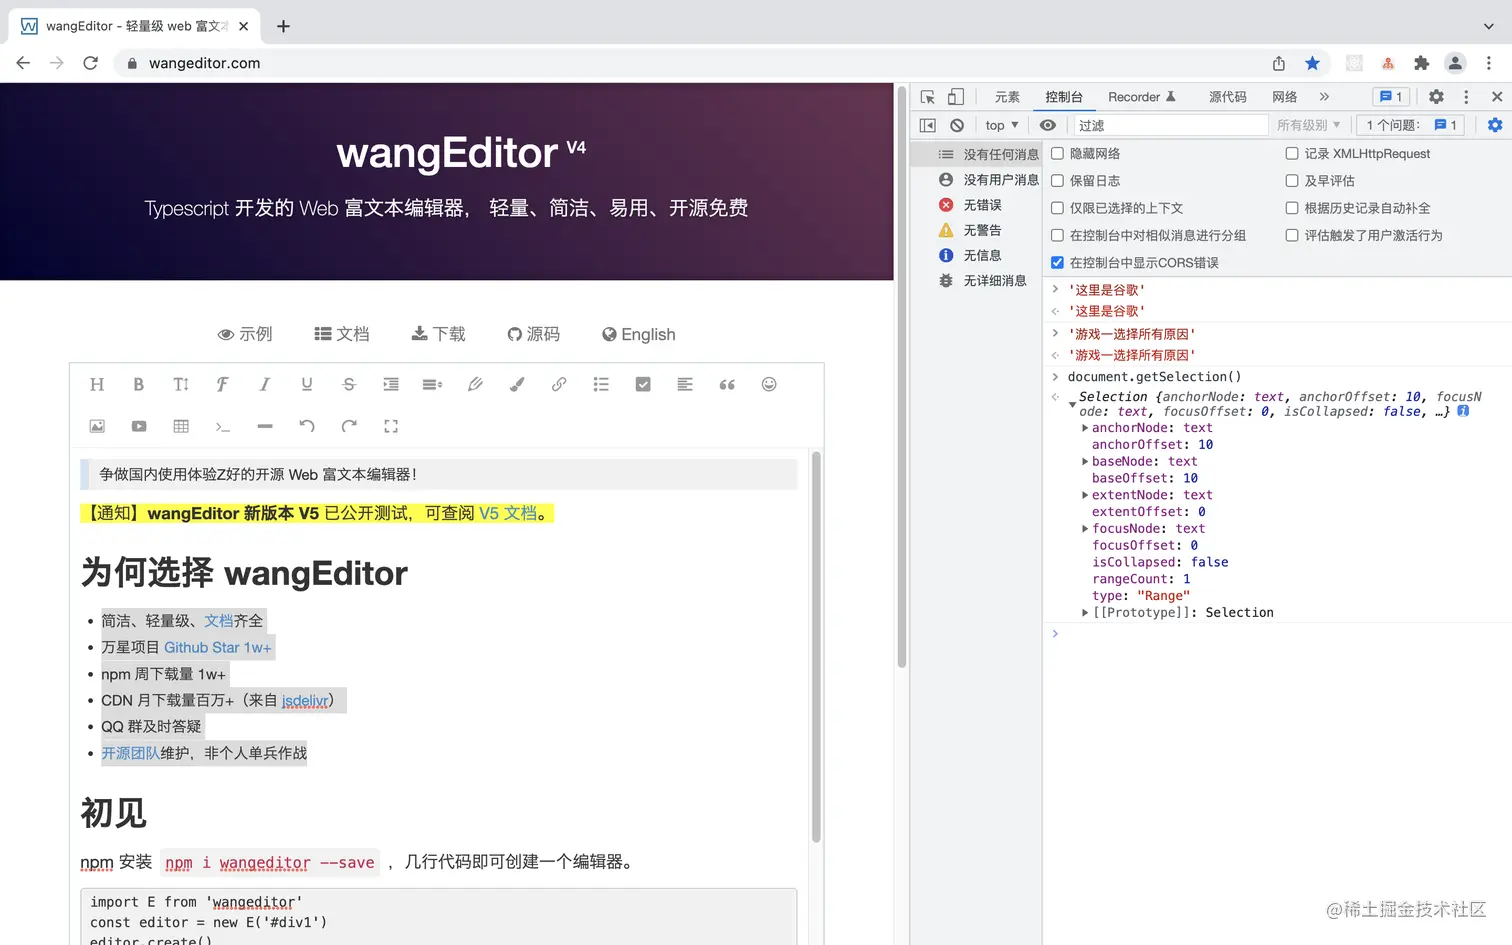Insert a horizontal divider line
Image resolution: width=1512 pixels, height=945 pixels.
[x=265, y=426]
